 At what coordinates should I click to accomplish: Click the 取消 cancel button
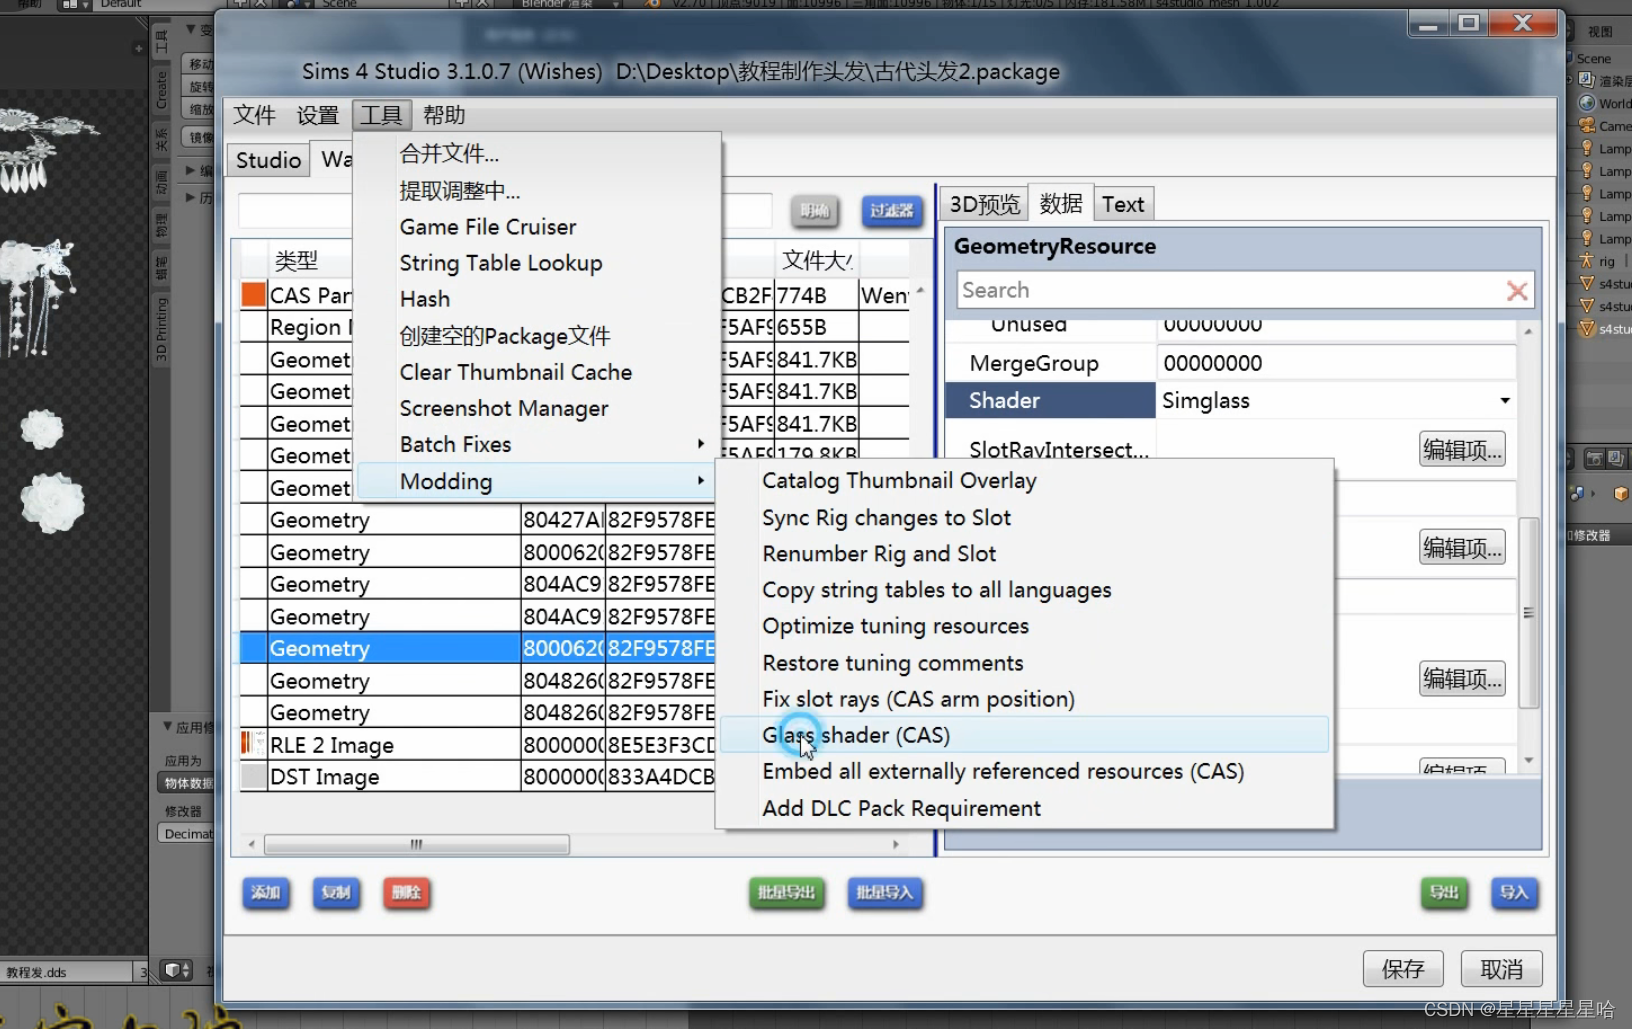click(x=1501, y=969)
